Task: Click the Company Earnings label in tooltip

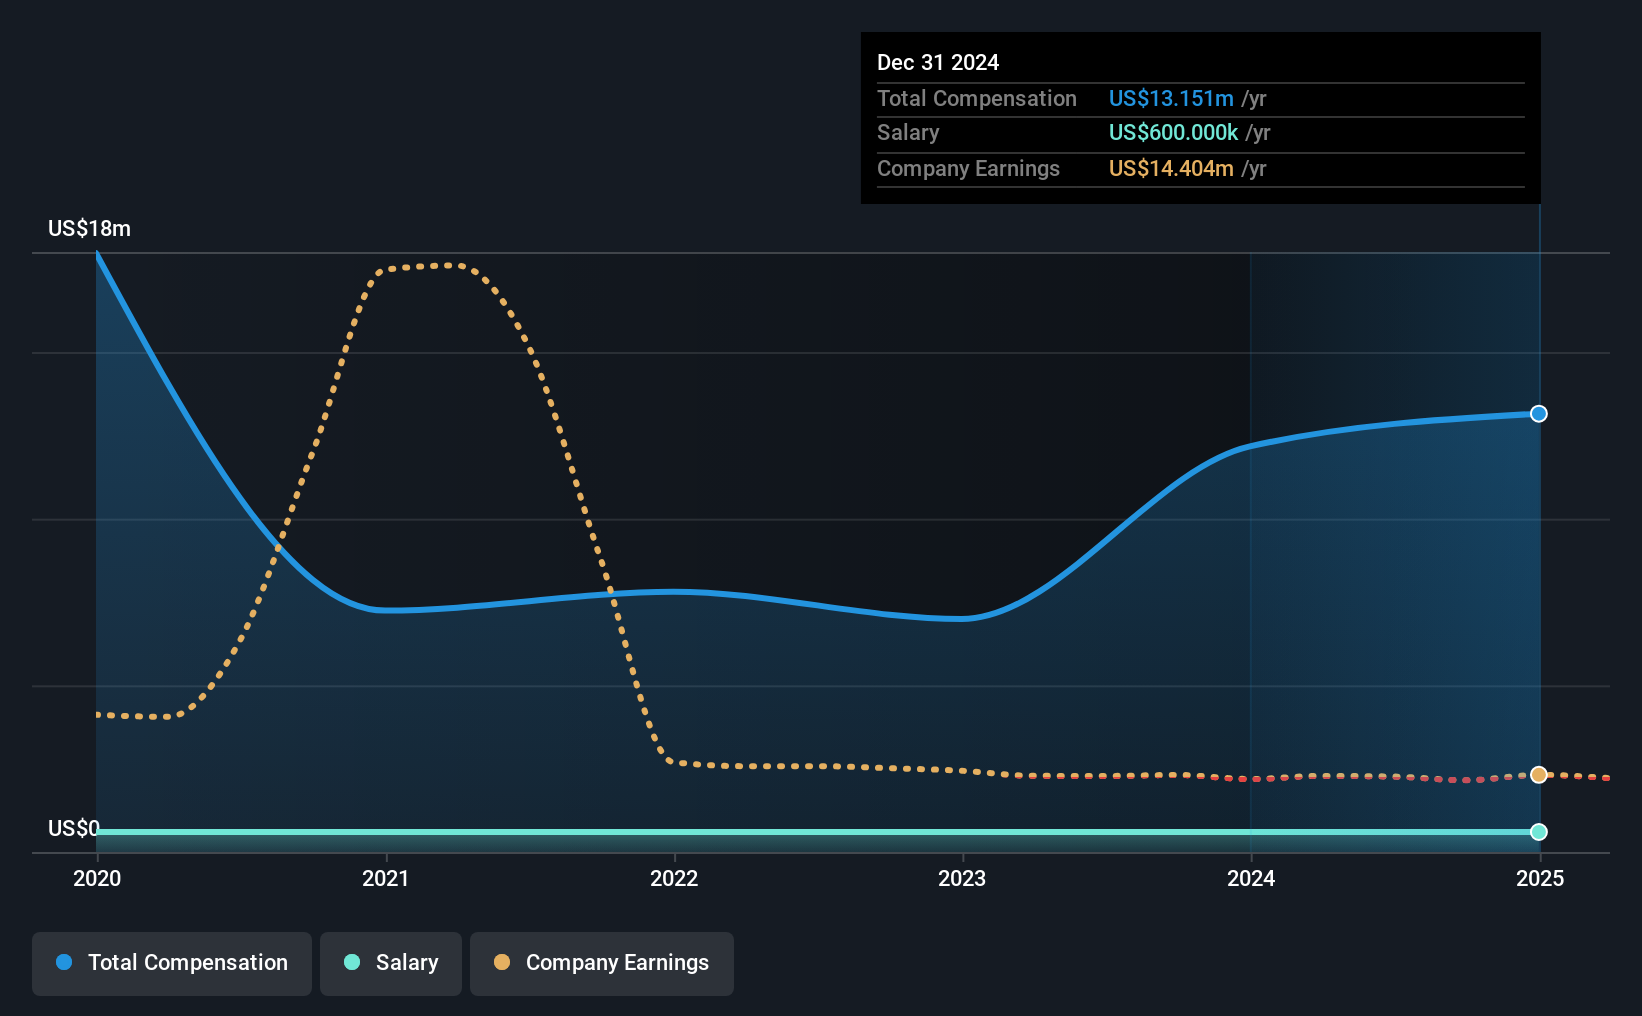Action: click(968, 168)
